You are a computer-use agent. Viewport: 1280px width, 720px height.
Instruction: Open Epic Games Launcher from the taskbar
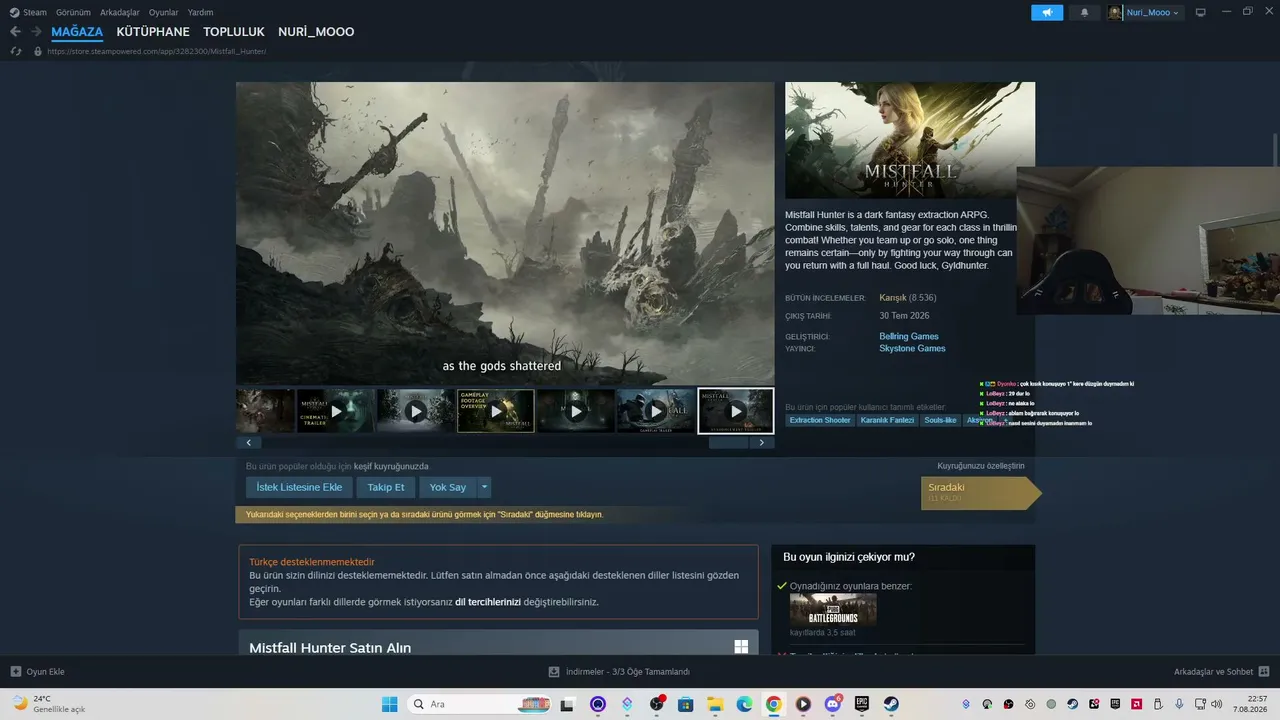862,704
